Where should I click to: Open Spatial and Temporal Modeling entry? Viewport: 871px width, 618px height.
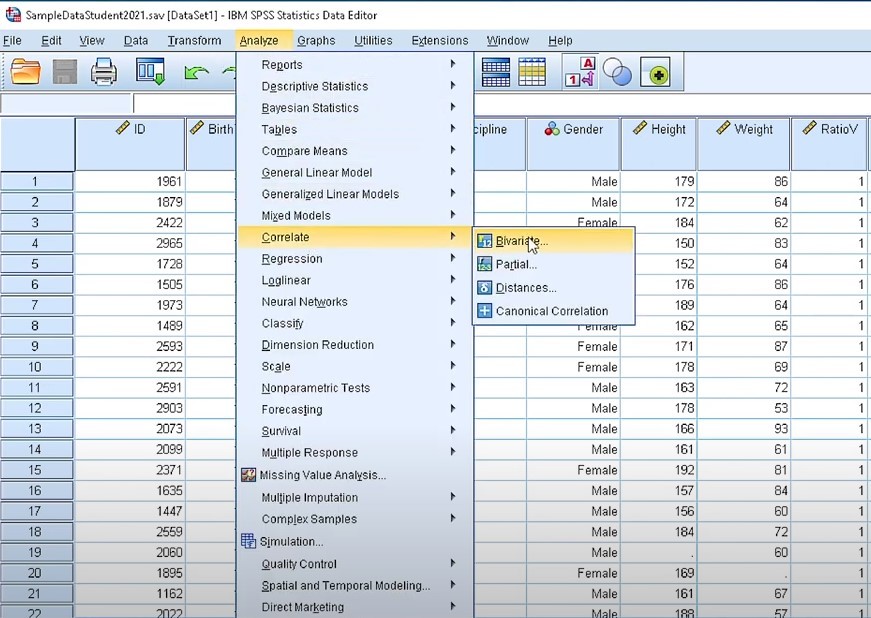pyautogui.click(x=356, y=586)
